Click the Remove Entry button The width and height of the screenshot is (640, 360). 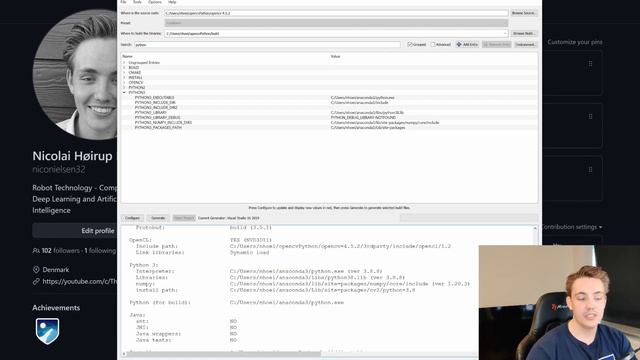pos(496,44)
